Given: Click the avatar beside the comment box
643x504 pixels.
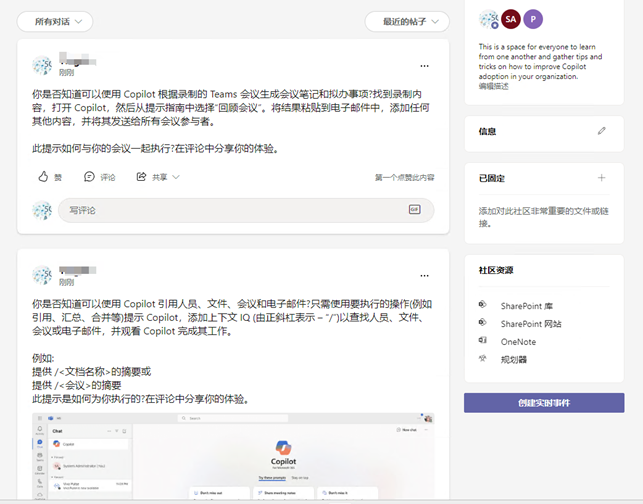Looking at the screenshot, I should (x=42, y=210).
